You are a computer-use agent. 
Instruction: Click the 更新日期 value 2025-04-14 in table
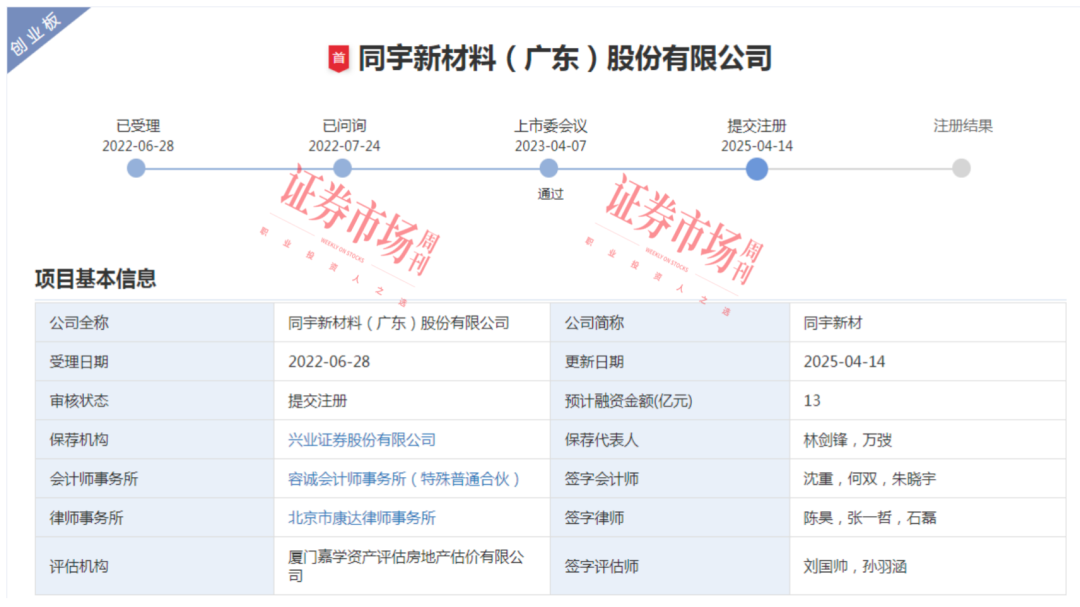(844, 362)
